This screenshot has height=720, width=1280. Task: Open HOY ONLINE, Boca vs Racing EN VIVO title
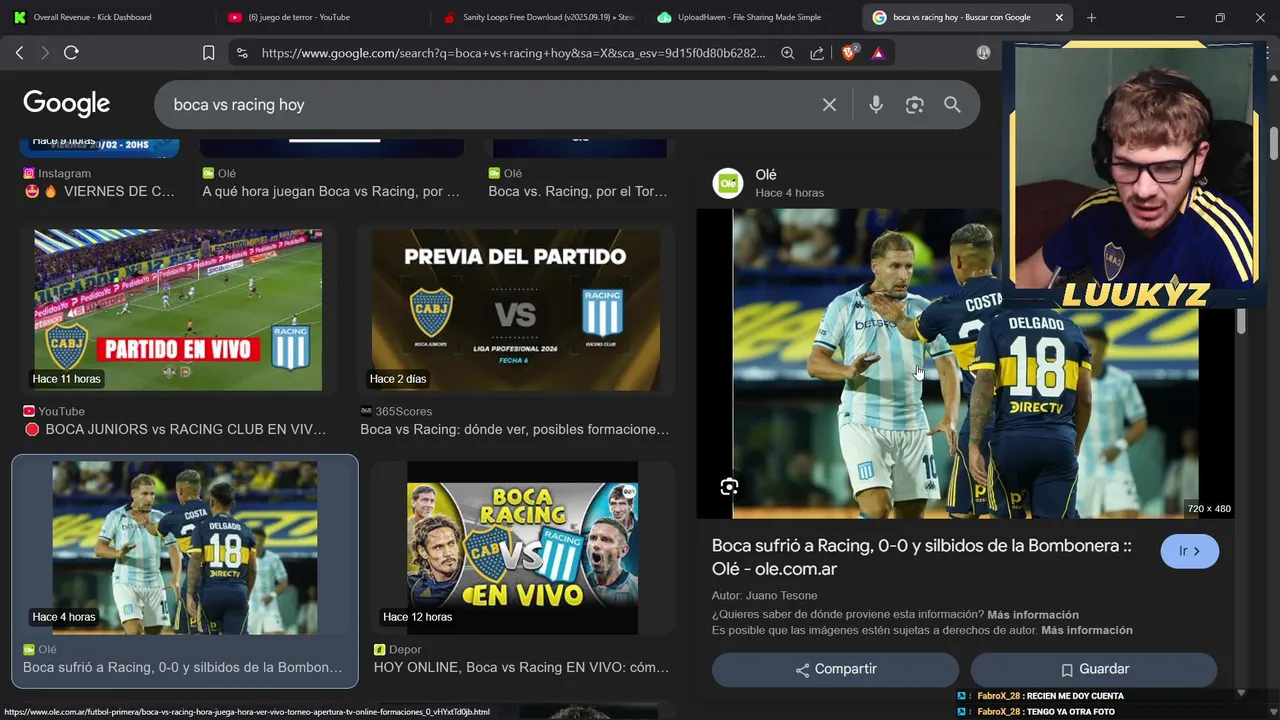[x=522, y=667]
